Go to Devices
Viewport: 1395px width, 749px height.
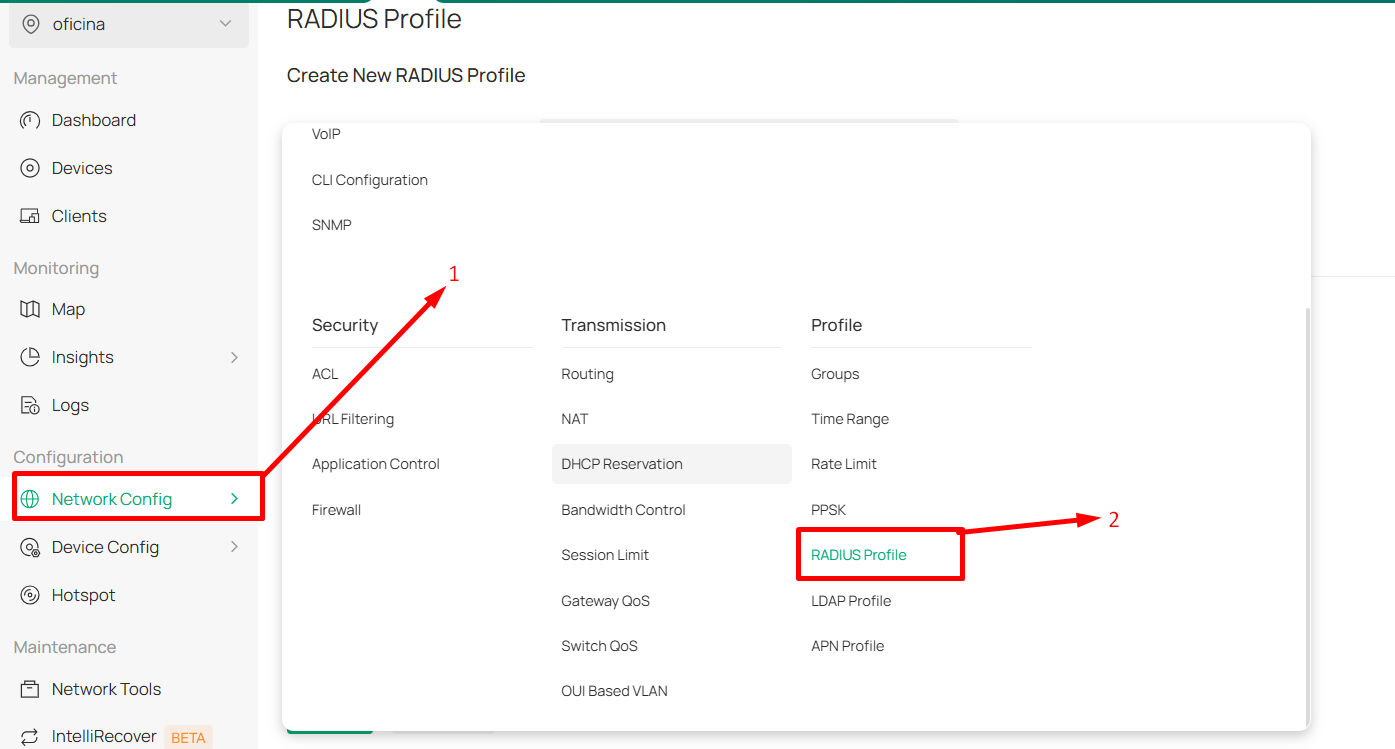point(82,168)
